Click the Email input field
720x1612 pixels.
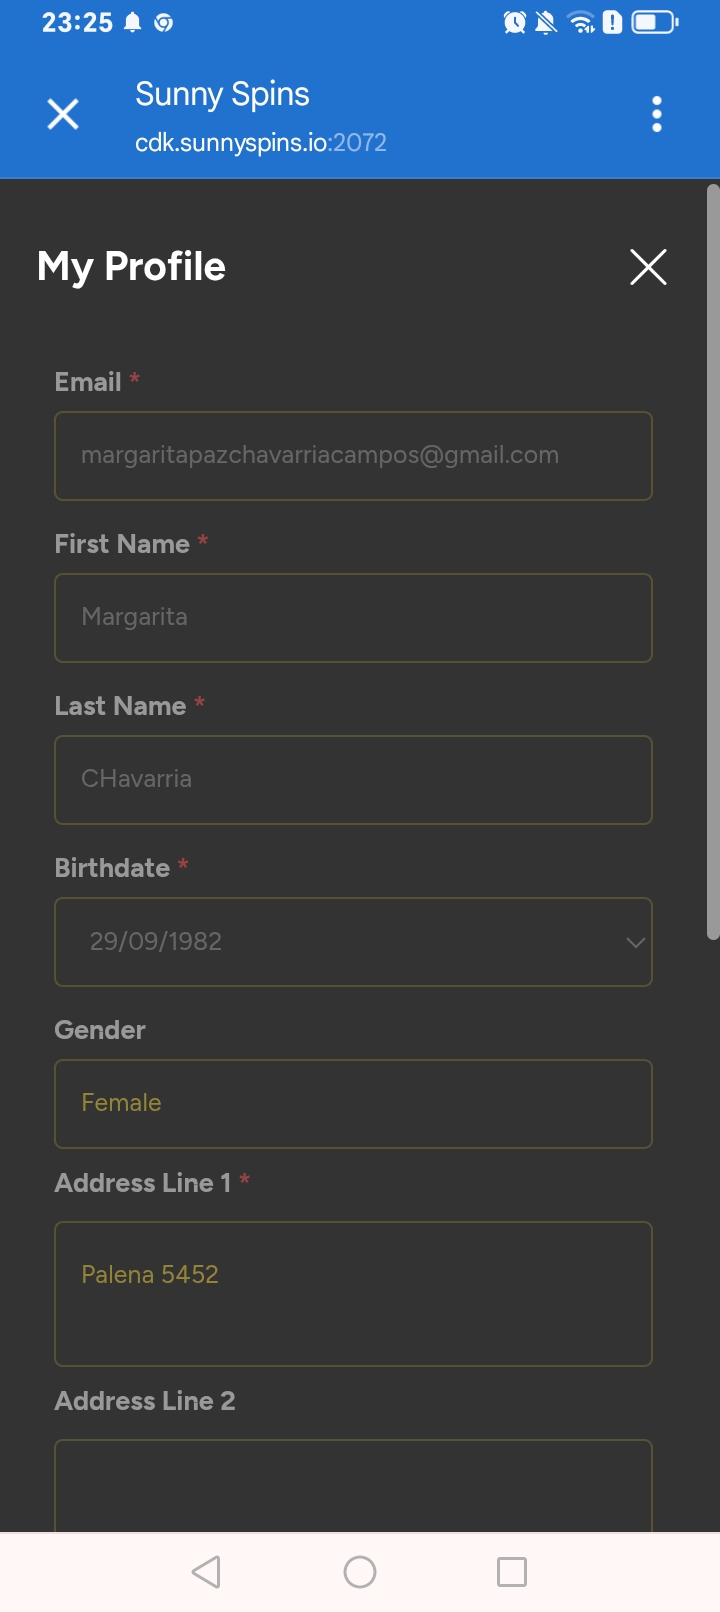353,456
